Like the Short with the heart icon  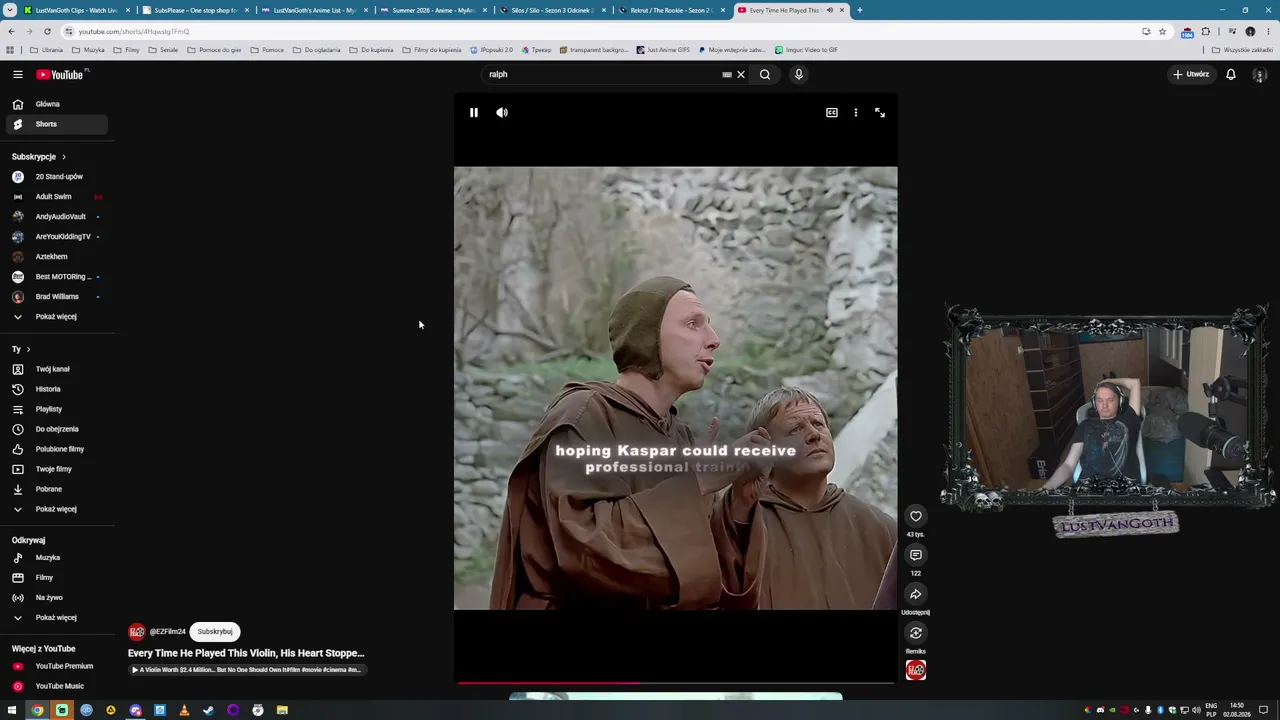pos(915,516)
